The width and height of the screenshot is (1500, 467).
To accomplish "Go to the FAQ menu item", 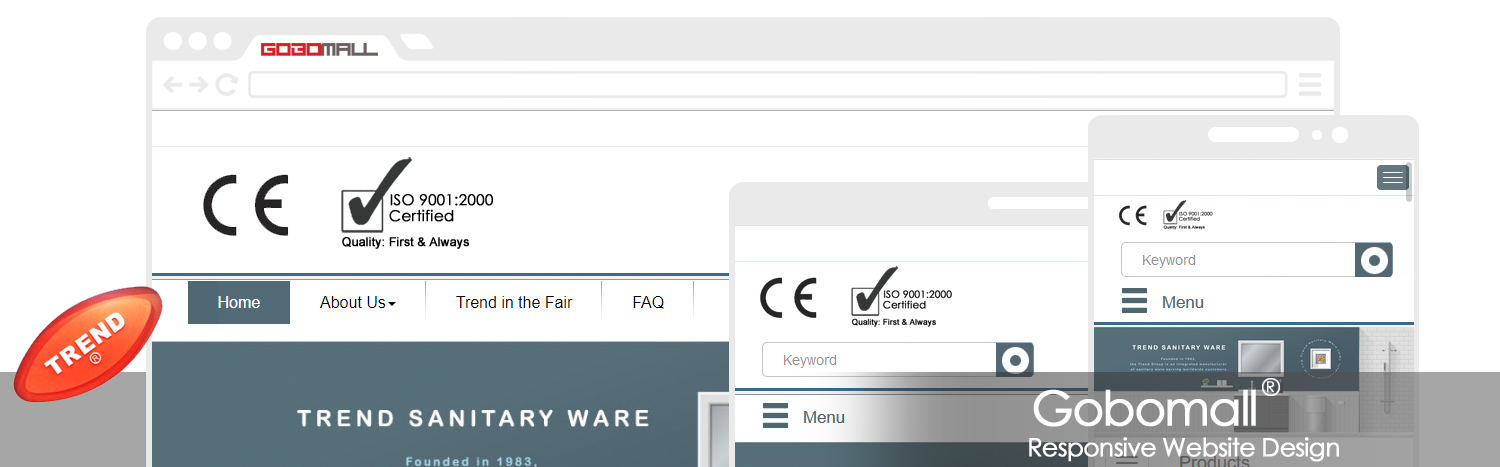I will pyautogui.click(x=648, y=302).
